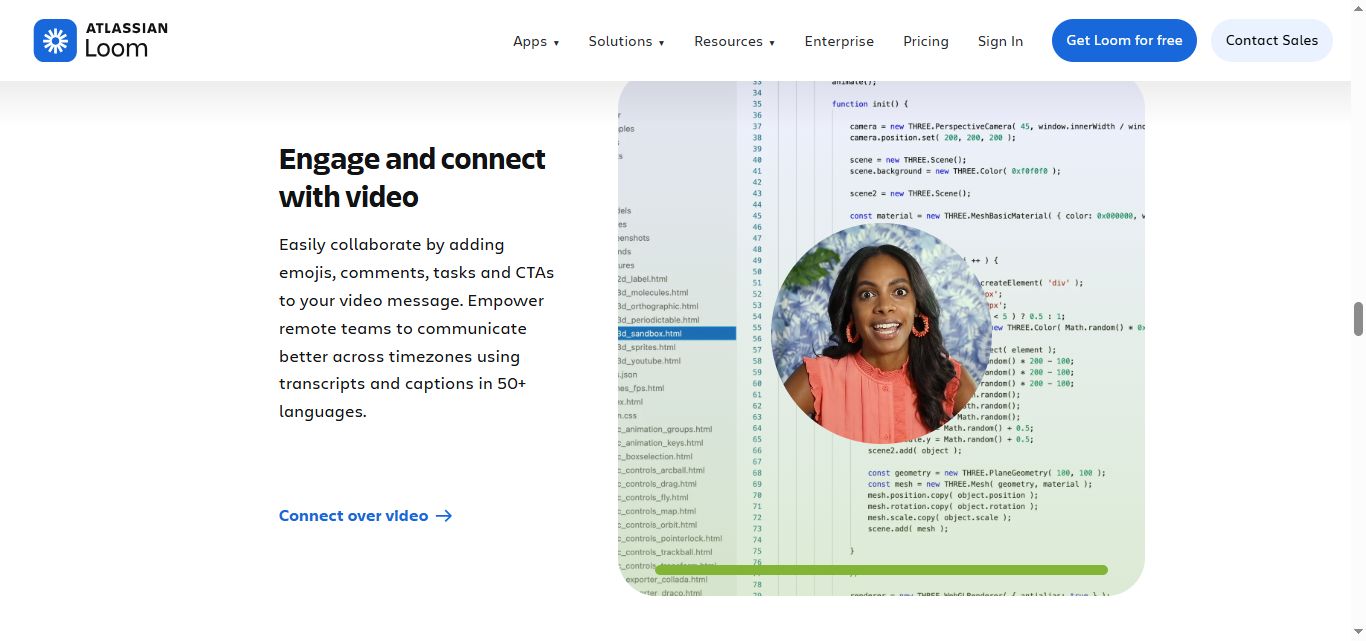
Task: Click the Atlassian Loom logo icon
Action: point(55,41)
